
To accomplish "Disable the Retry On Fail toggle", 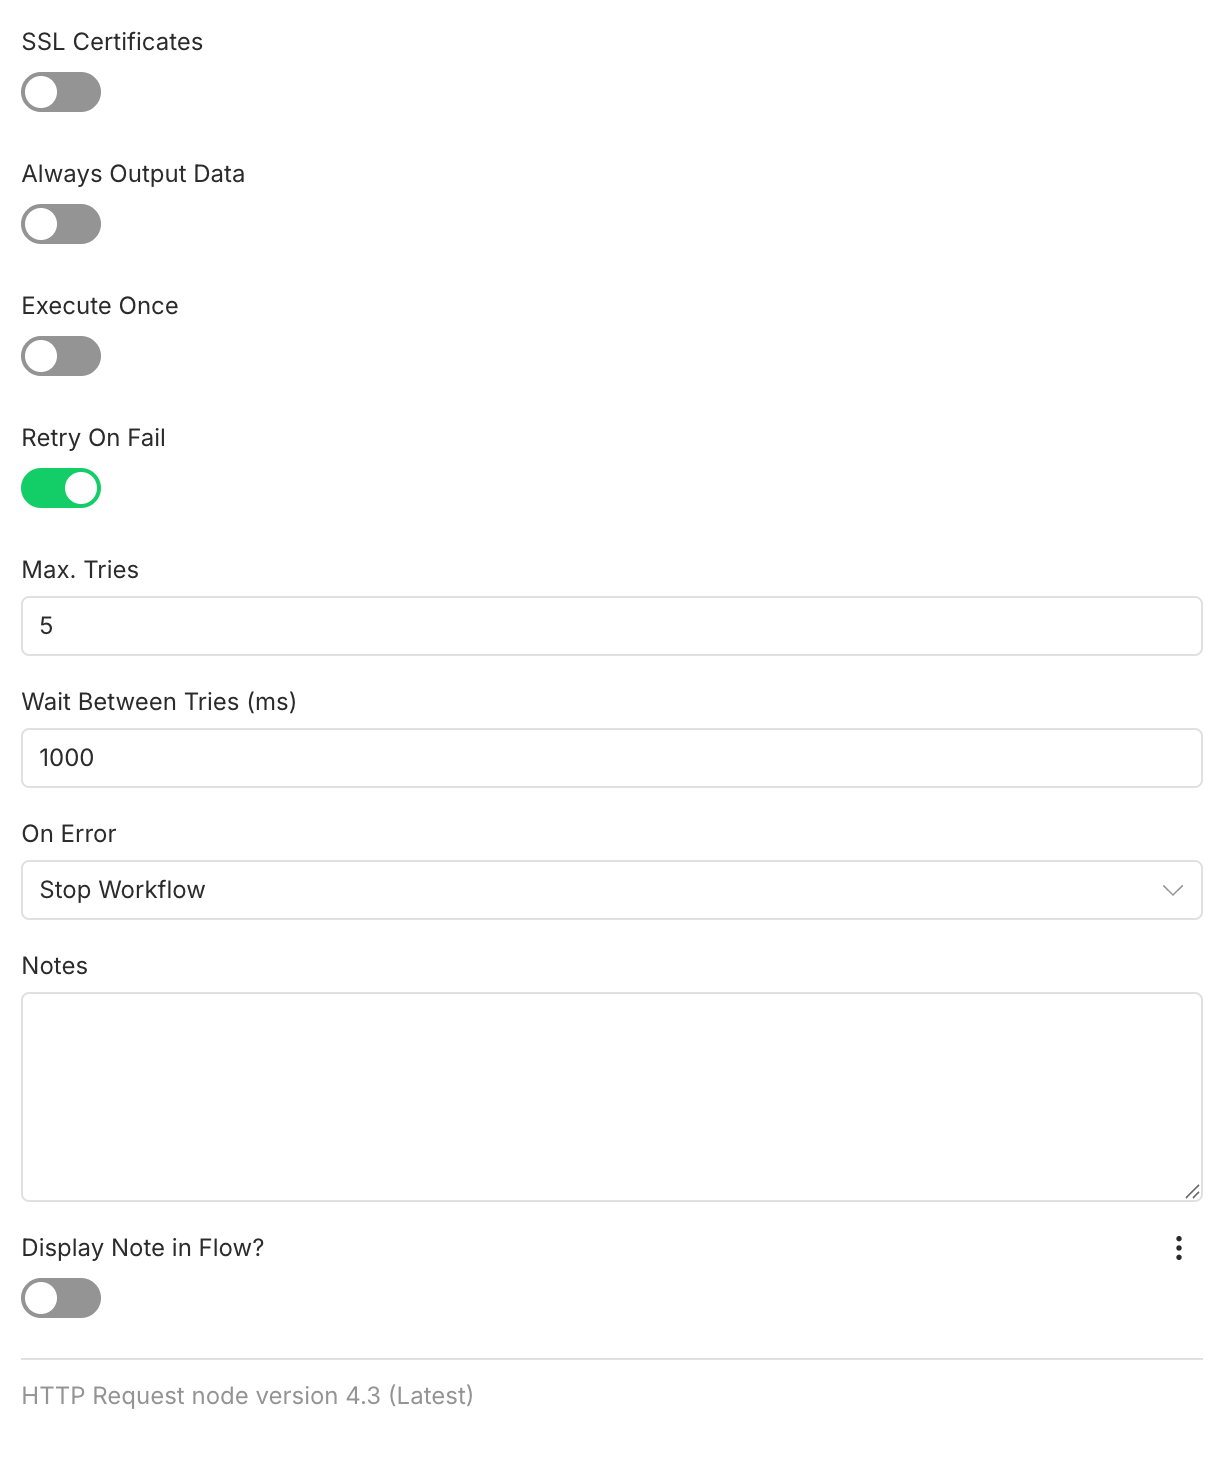I will (61, 488).
